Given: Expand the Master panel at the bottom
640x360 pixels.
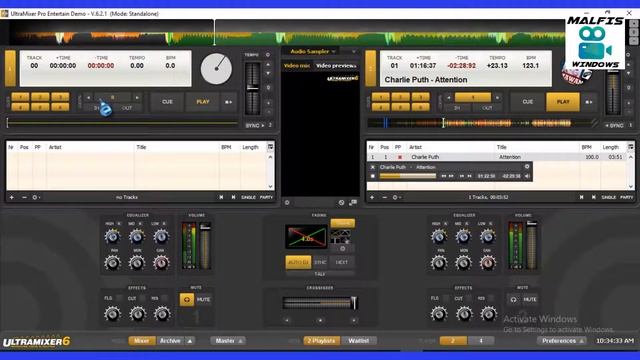Looking at the screenshot, I should pyautogui.click(x=227, y=340).
